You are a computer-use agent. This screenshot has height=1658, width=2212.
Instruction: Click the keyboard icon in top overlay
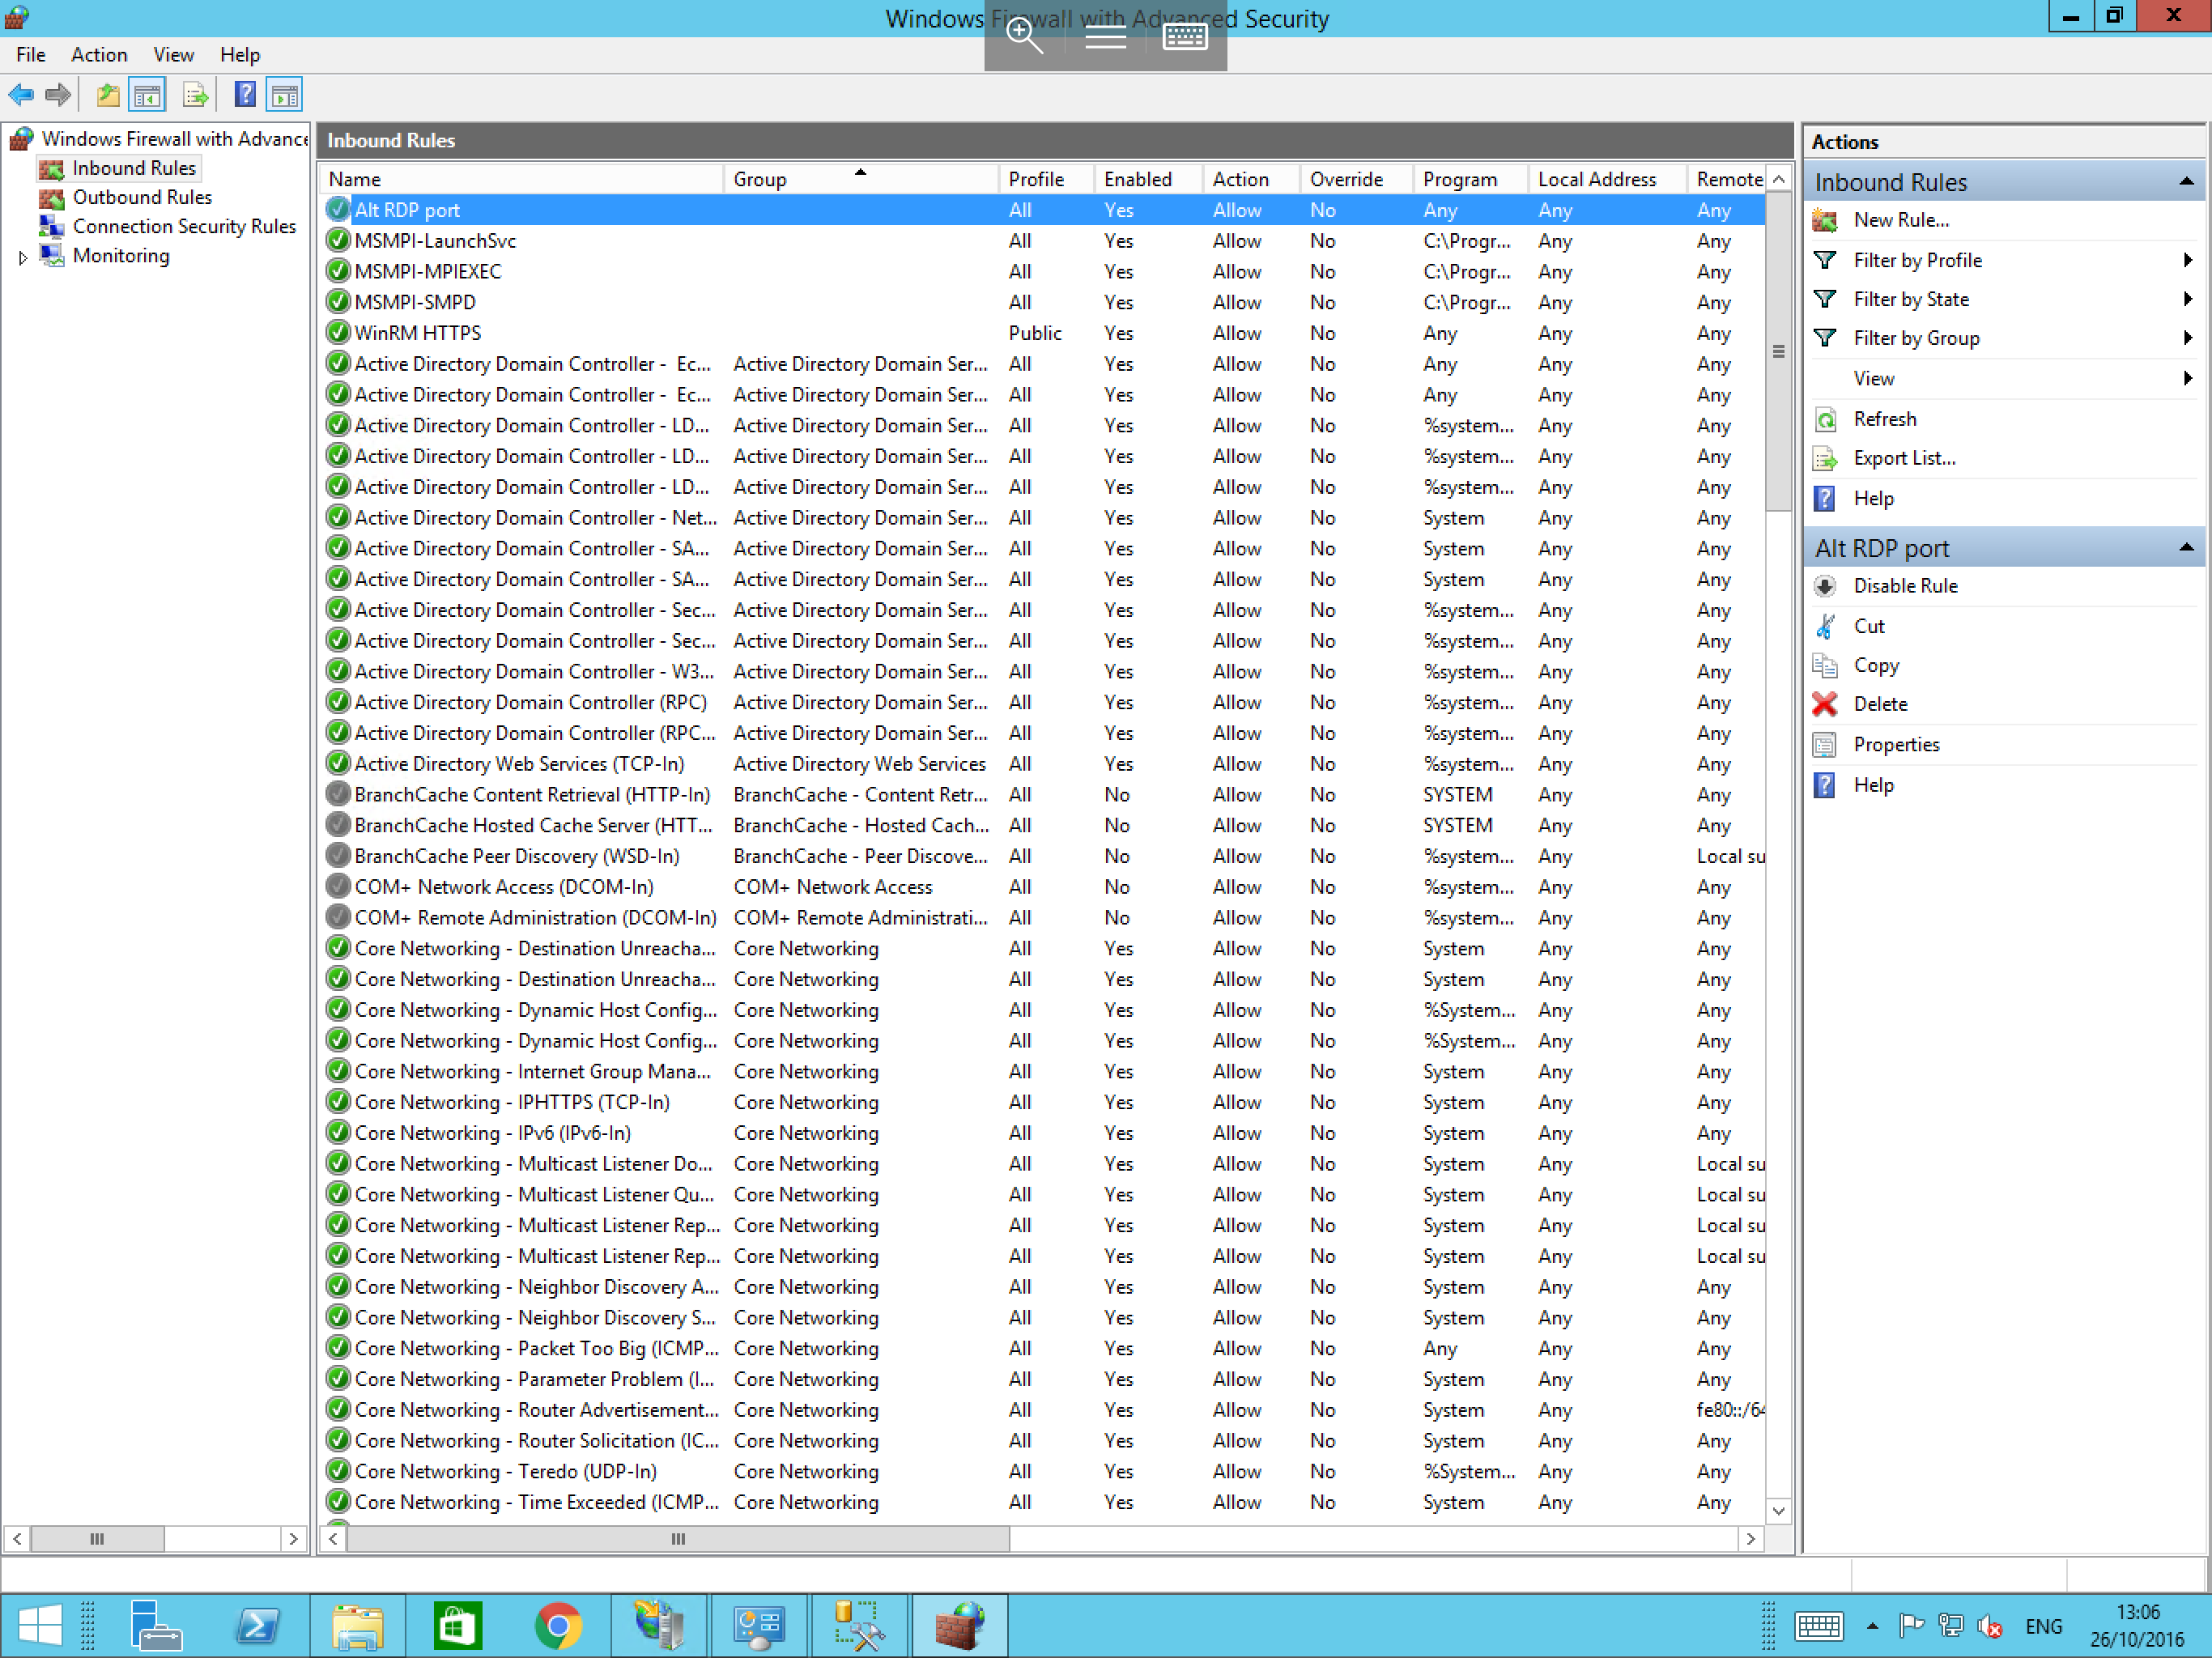pyautogui.click(x=1186, y=37)
